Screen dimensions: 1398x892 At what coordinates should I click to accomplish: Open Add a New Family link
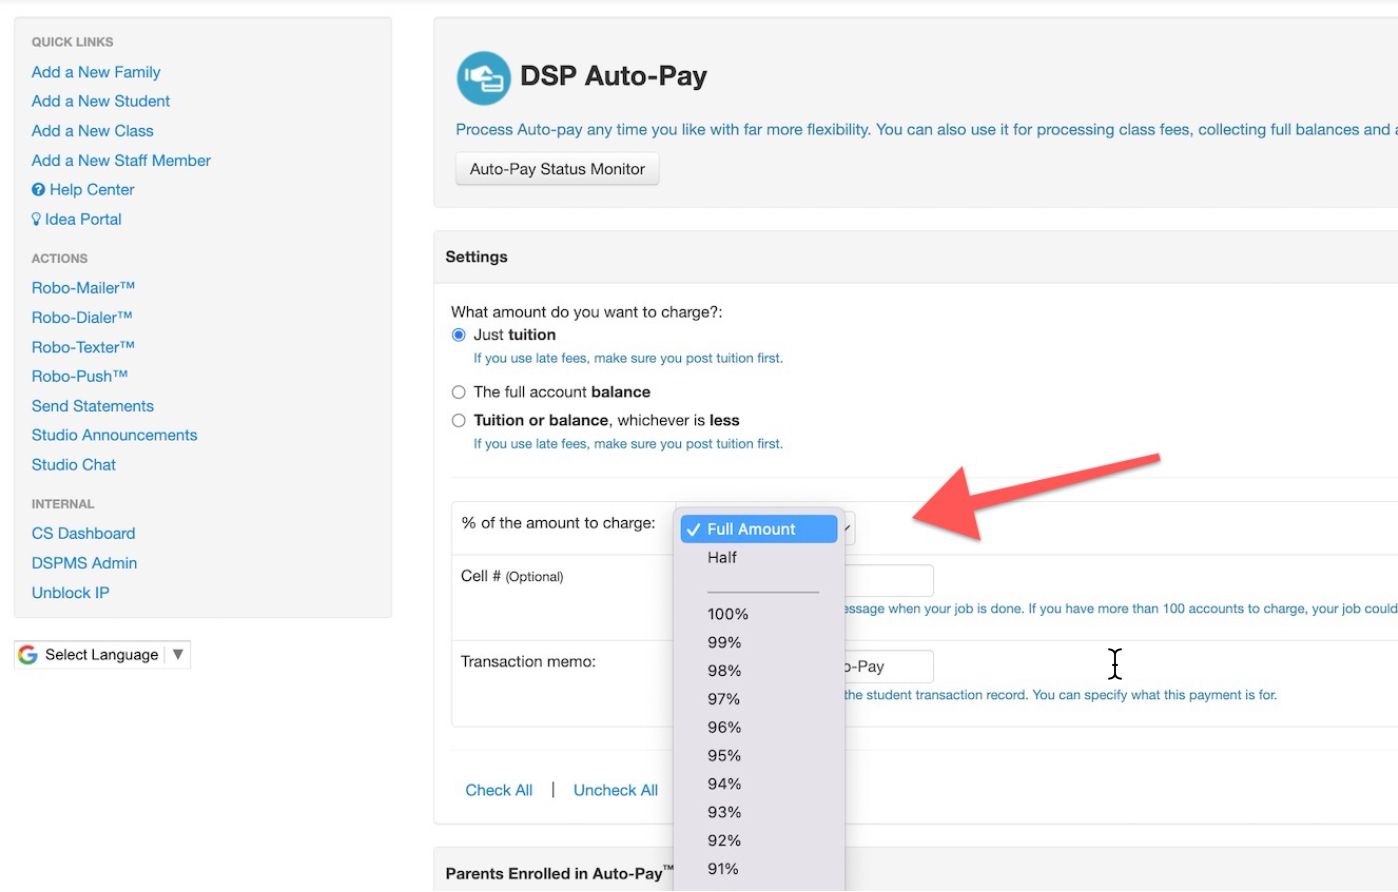(x=96, y=72)
